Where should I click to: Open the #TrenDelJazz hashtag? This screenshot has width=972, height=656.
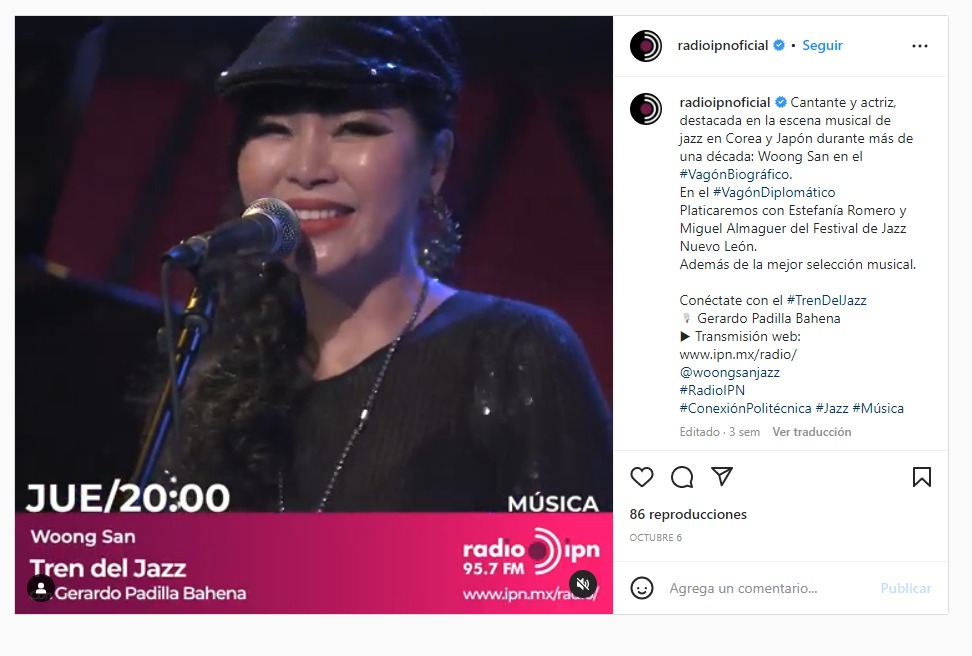pos(826,300)
